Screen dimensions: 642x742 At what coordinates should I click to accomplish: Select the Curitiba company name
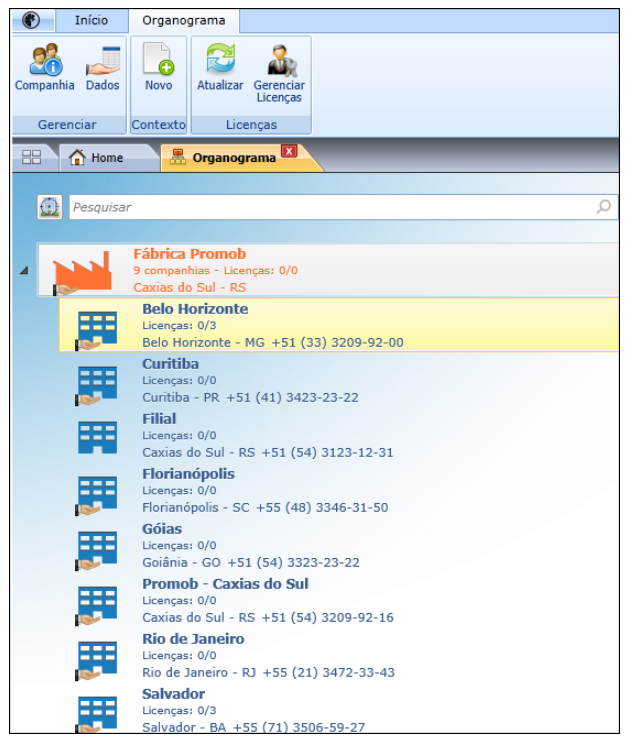click(x=170, y=363)
